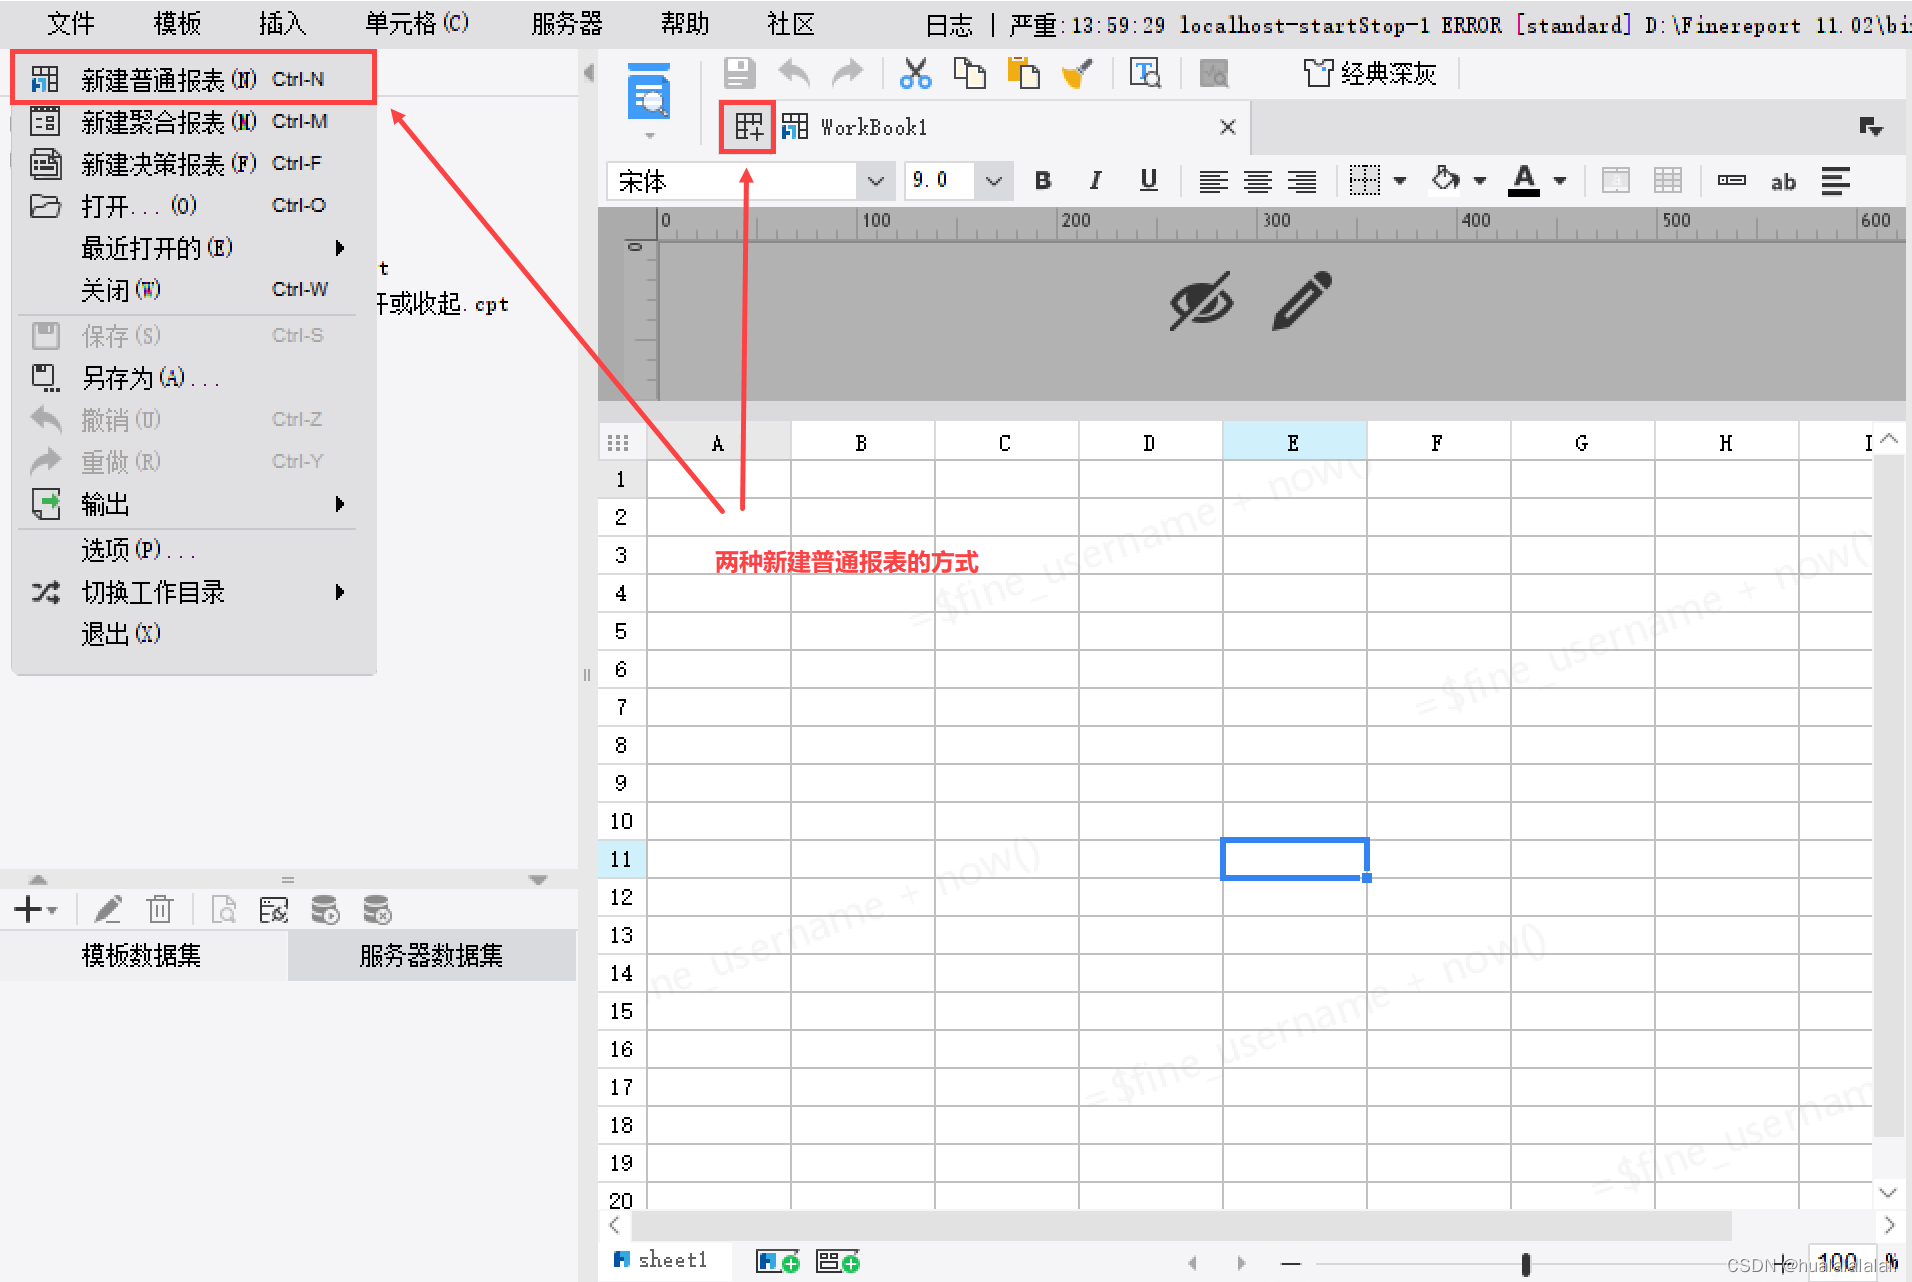1912x1282 pixels.
Task: Click the pencil edit icon in header area
Action: 1302,300
